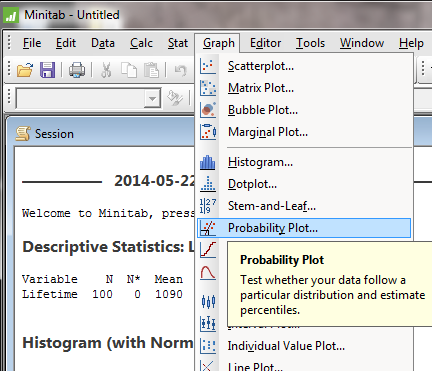Viewport: 432px width, 371px height.
Task: Click the 'Descriptive Statistics' heading in Session
Action: click(109, 247)
